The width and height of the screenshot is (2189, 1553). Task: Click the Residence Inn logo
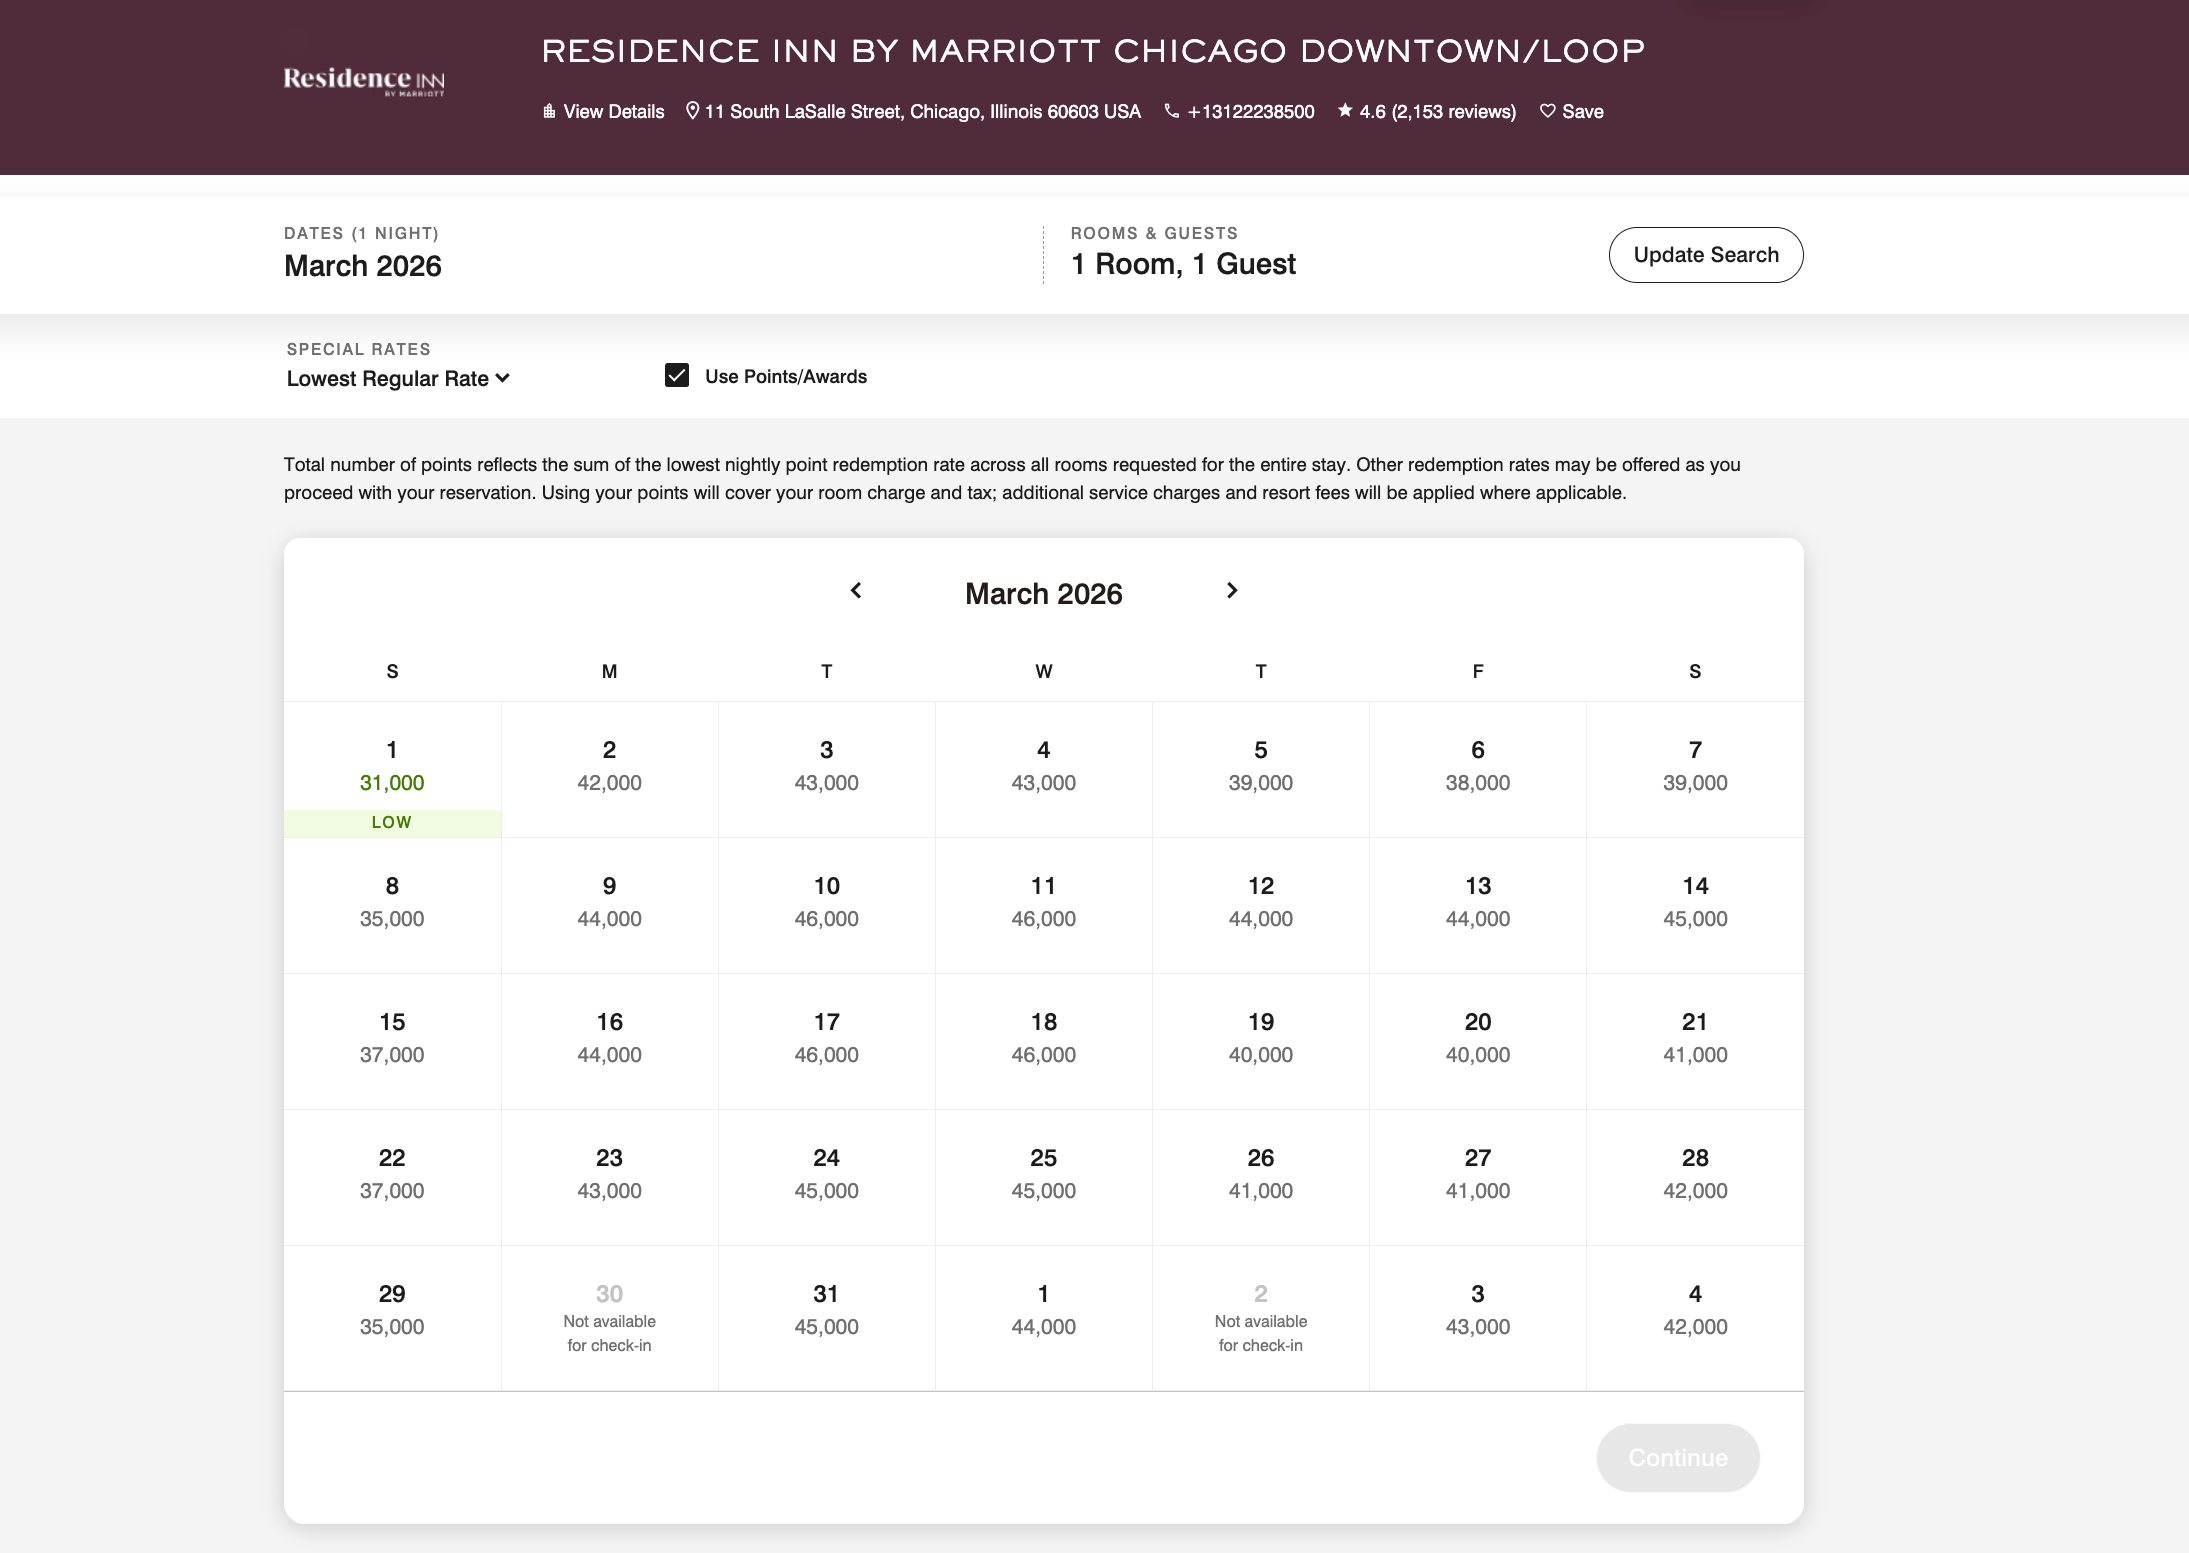coord(364,80)
